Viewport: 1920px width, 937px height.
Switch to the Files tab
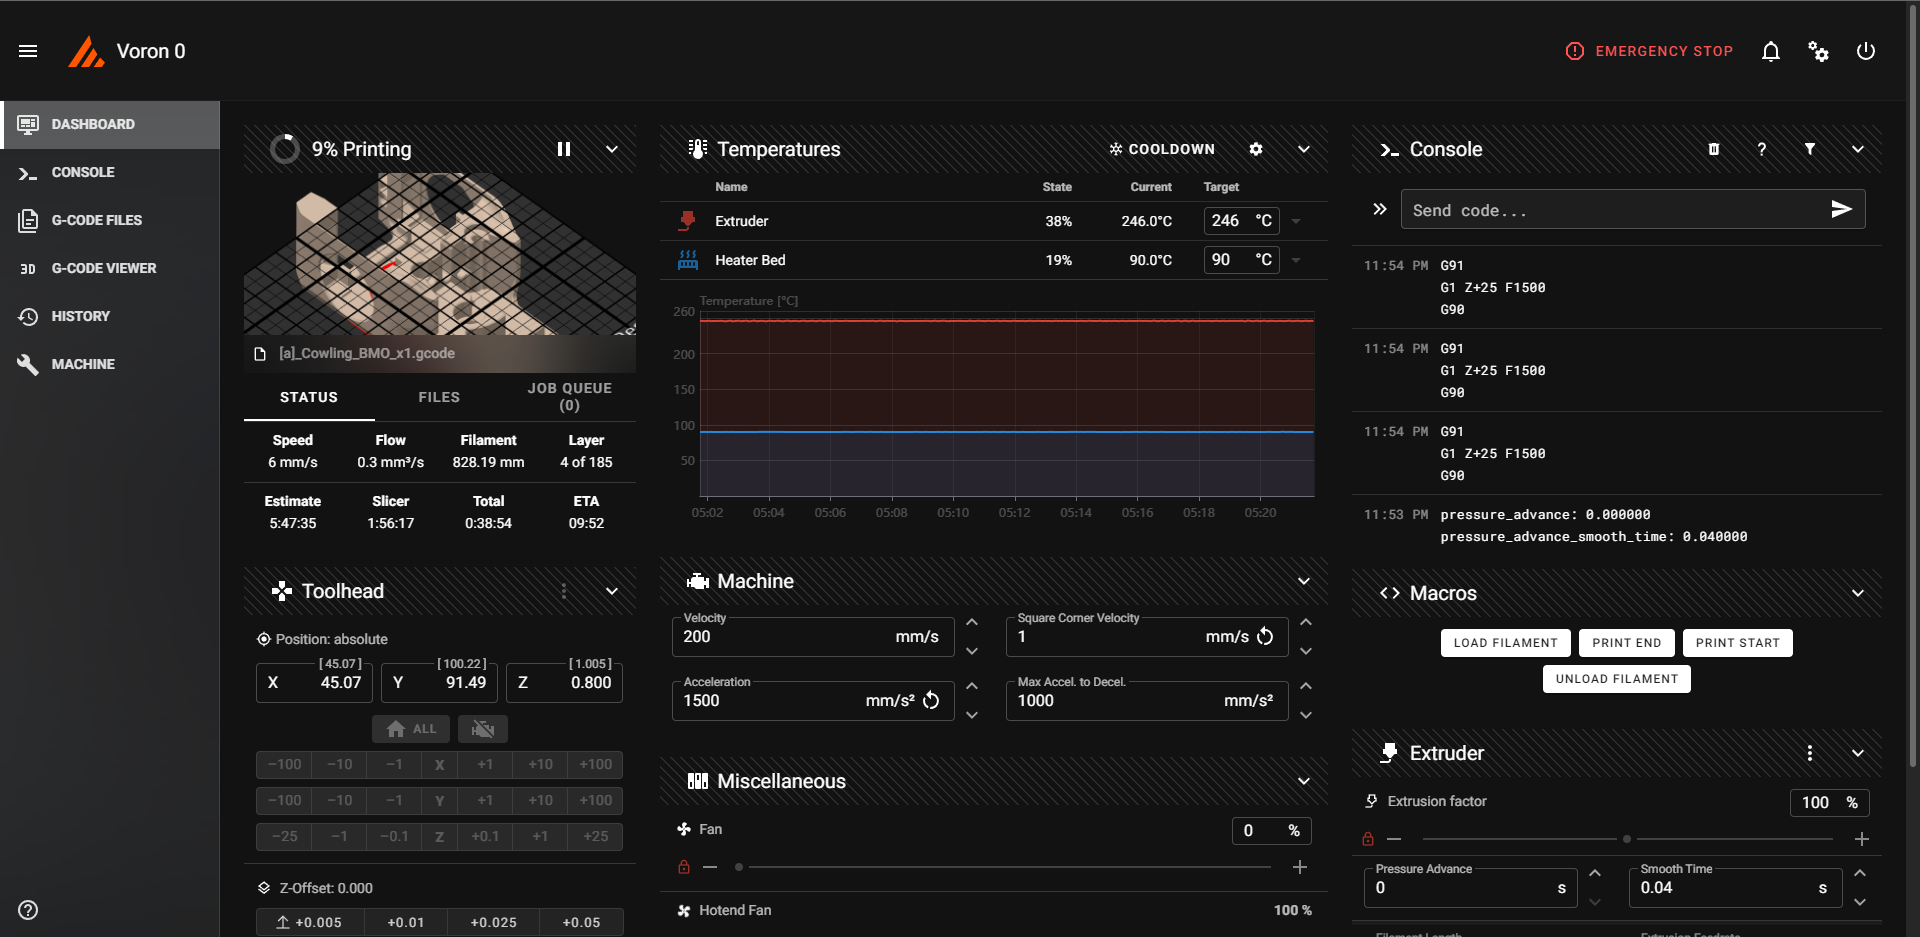[x=439, y=397]
